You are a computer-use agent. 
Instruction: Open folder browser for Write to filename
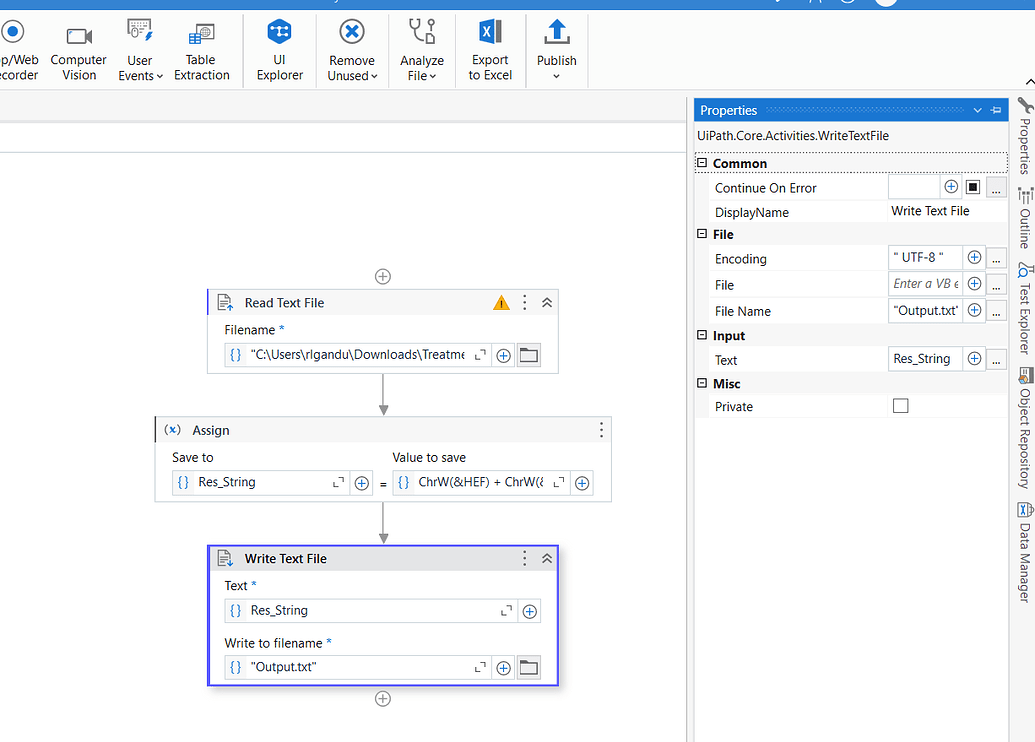(528, 667)
